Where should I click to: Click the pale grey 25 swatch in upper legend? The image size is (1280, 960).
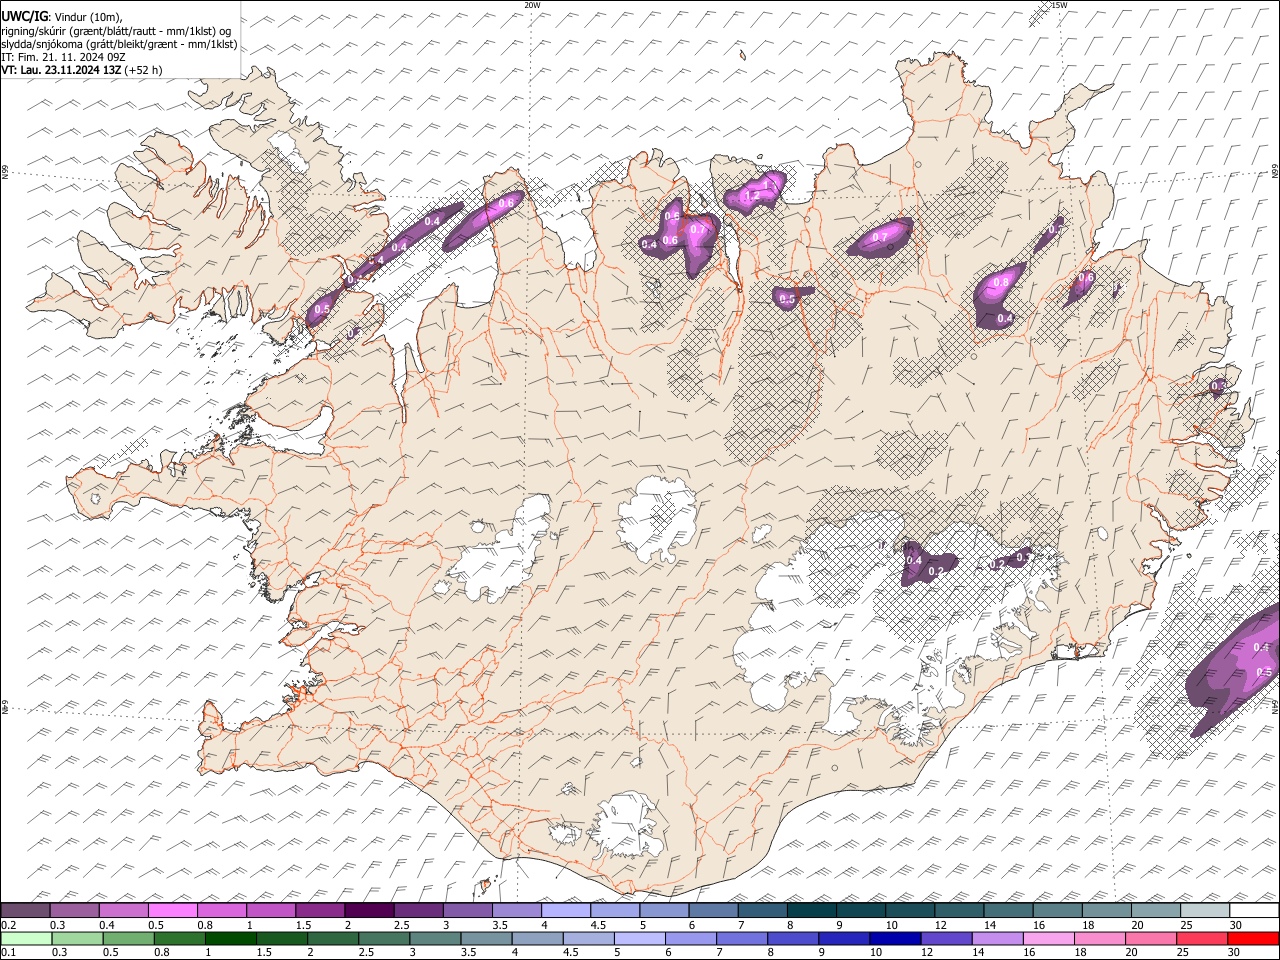click(1205, 910)
